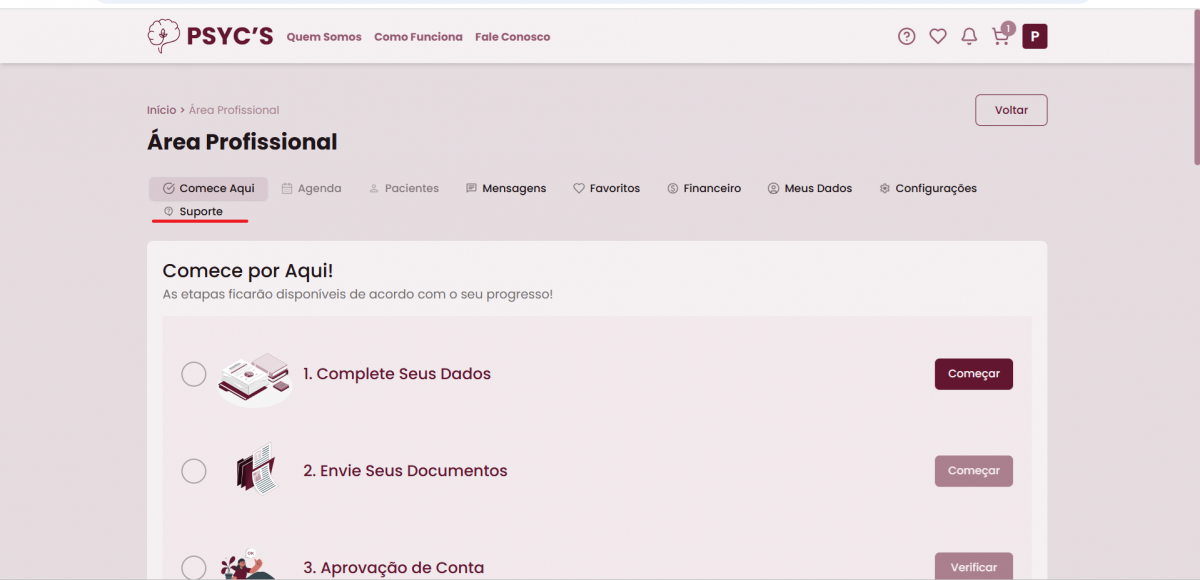Viewport: 1200px width, 580px height.
Task: Select the circle beside Envie Seus Documentos
Action: (x=194, y=471)
